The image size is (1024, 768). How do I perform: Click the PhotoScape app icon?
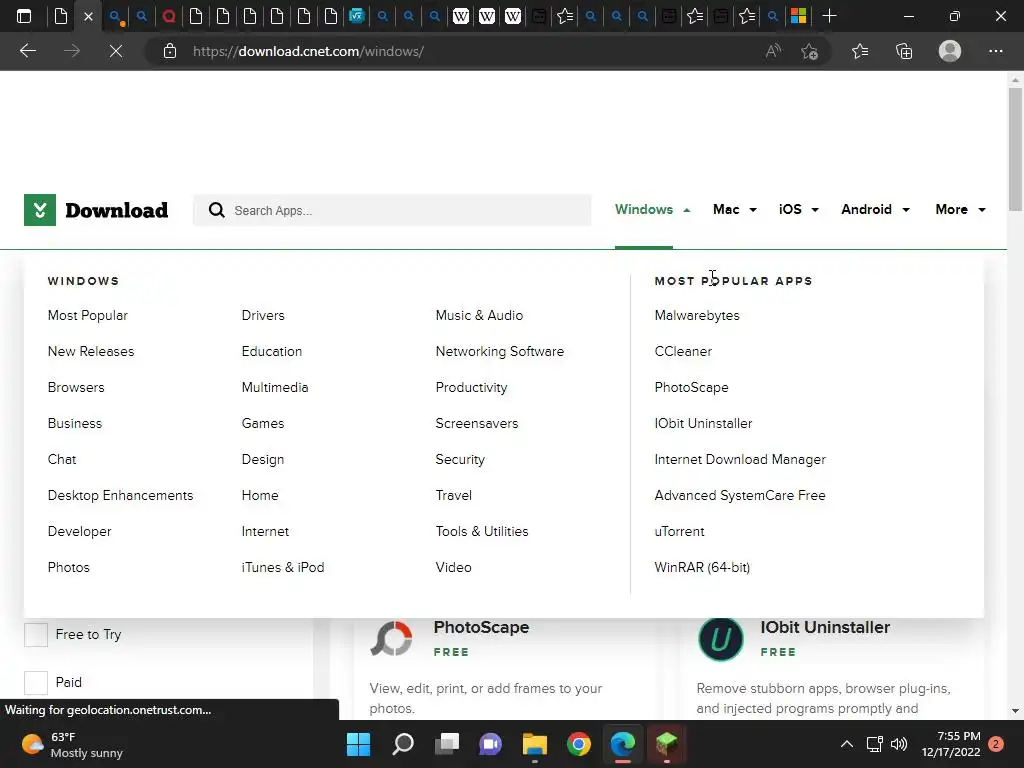point(391,638)
